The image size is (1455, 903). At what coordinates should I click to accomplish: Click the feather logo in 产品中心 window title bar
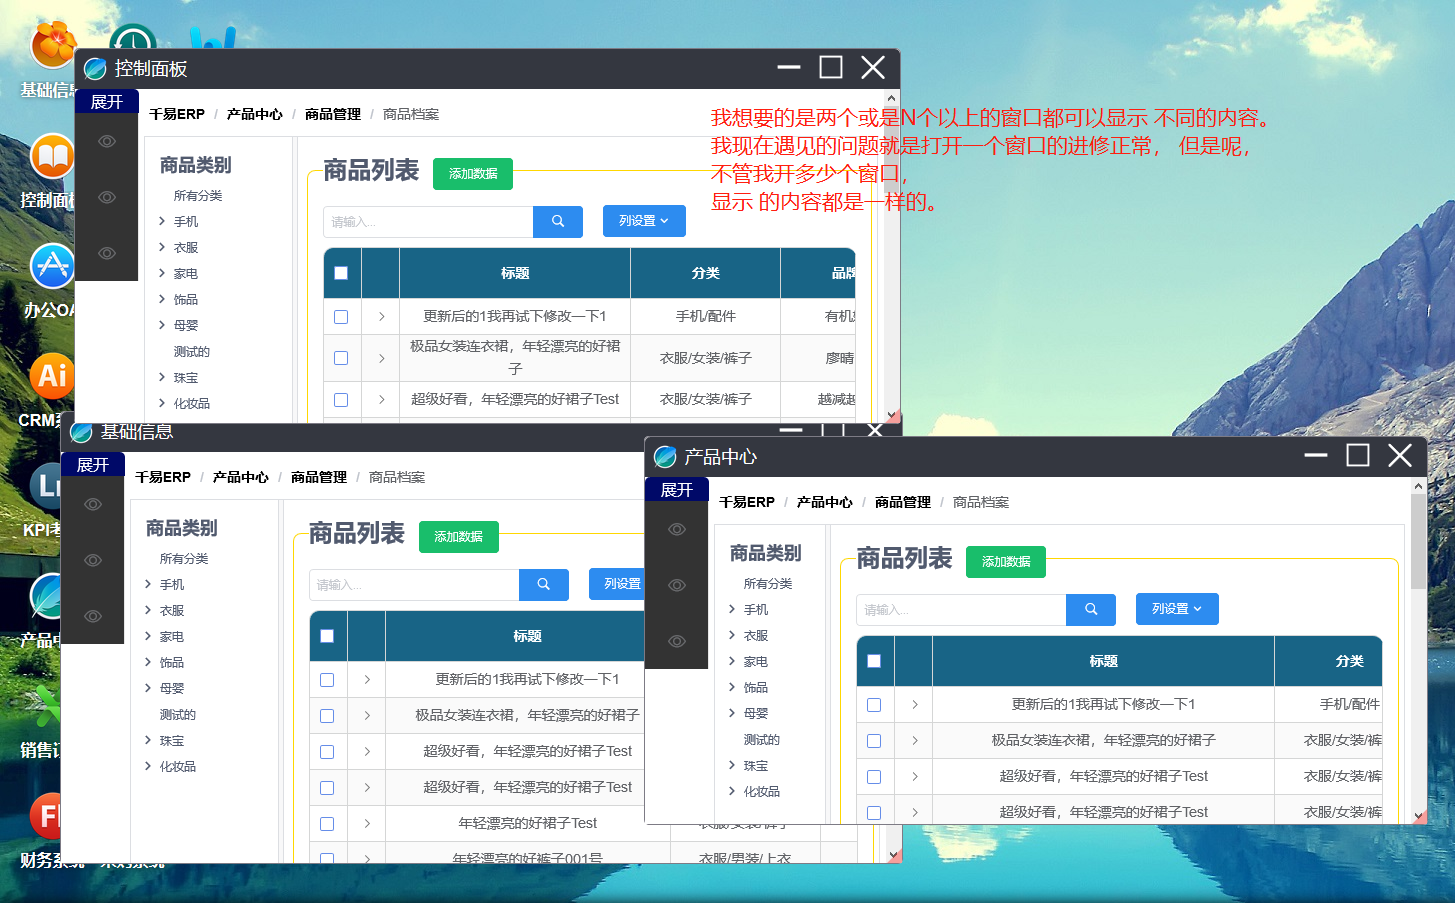[665, 457]
